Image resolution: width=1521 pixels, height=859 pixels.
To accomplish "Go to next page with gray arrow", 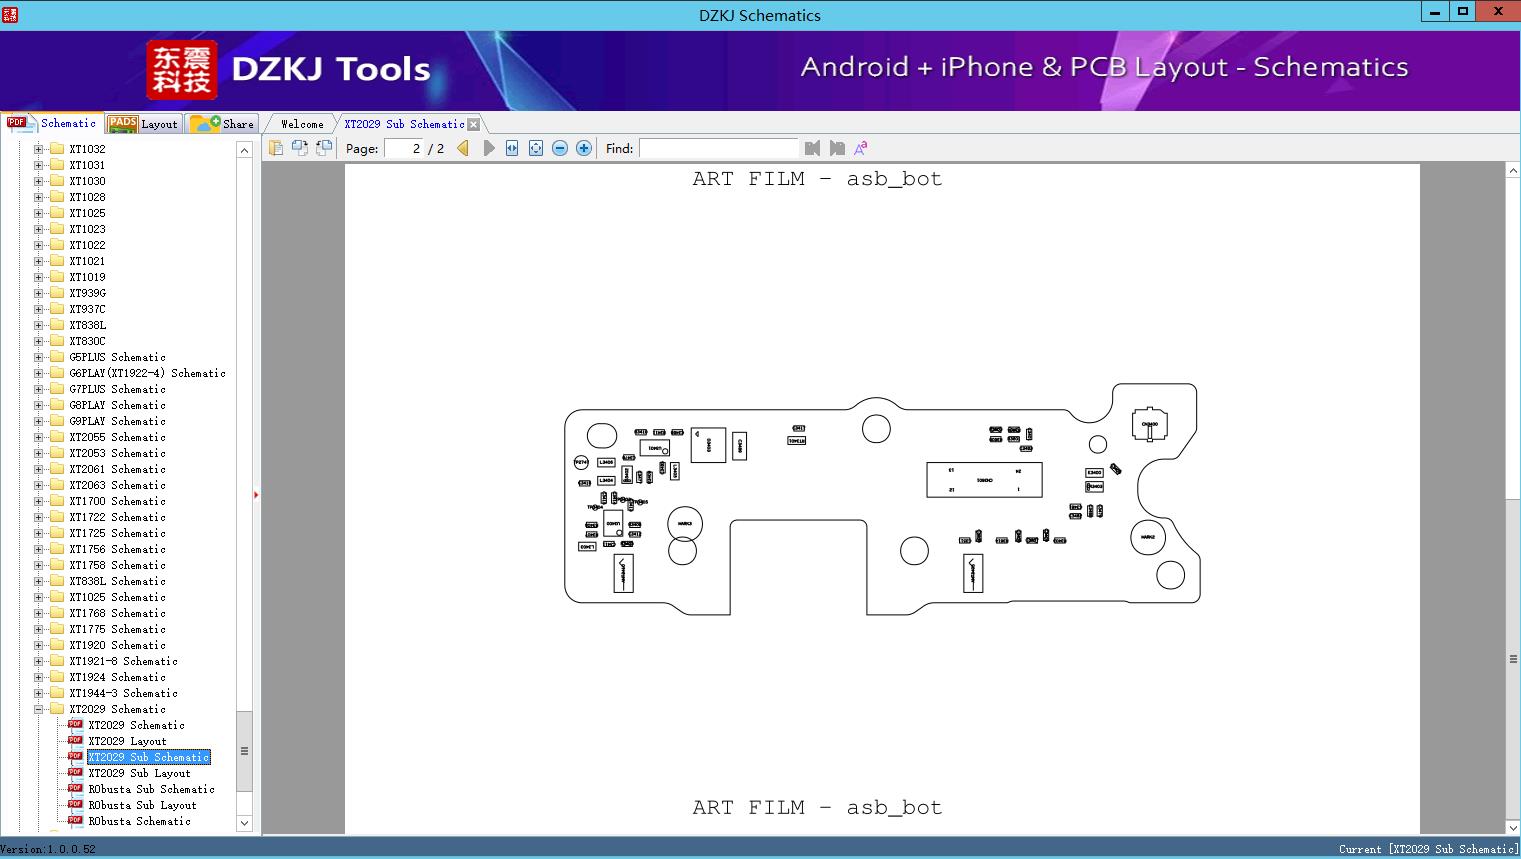I will click(x=488, y=148).
